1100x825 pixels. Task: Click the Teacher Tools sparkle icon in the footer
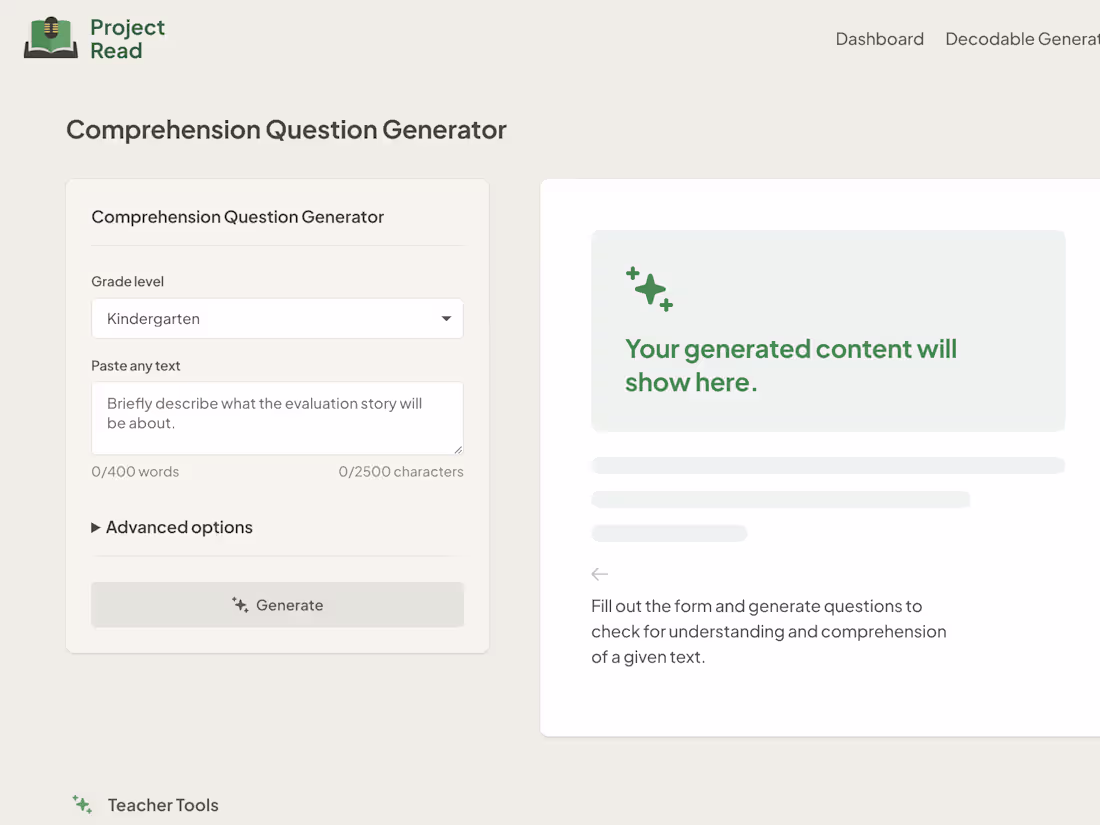click(81, 804)
